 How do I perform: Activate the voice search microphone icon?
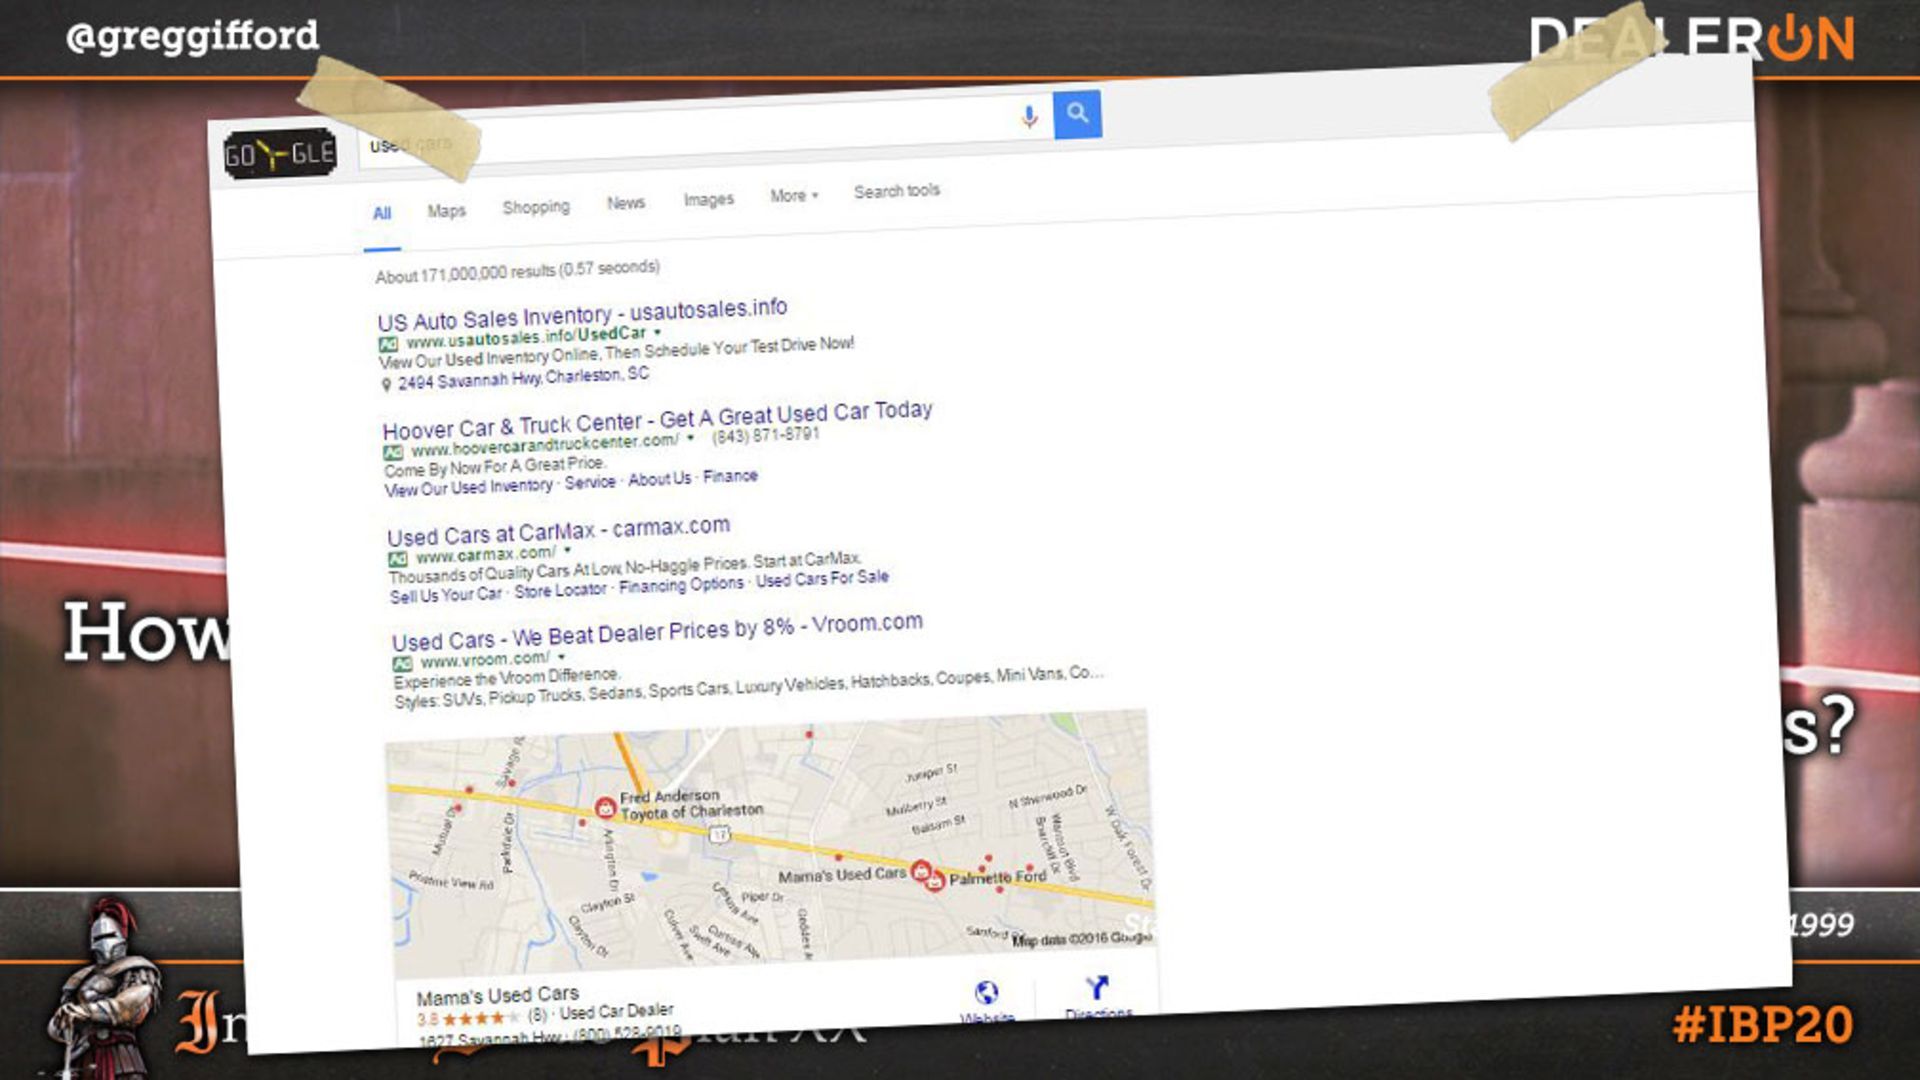click(x=1029, y=118)
